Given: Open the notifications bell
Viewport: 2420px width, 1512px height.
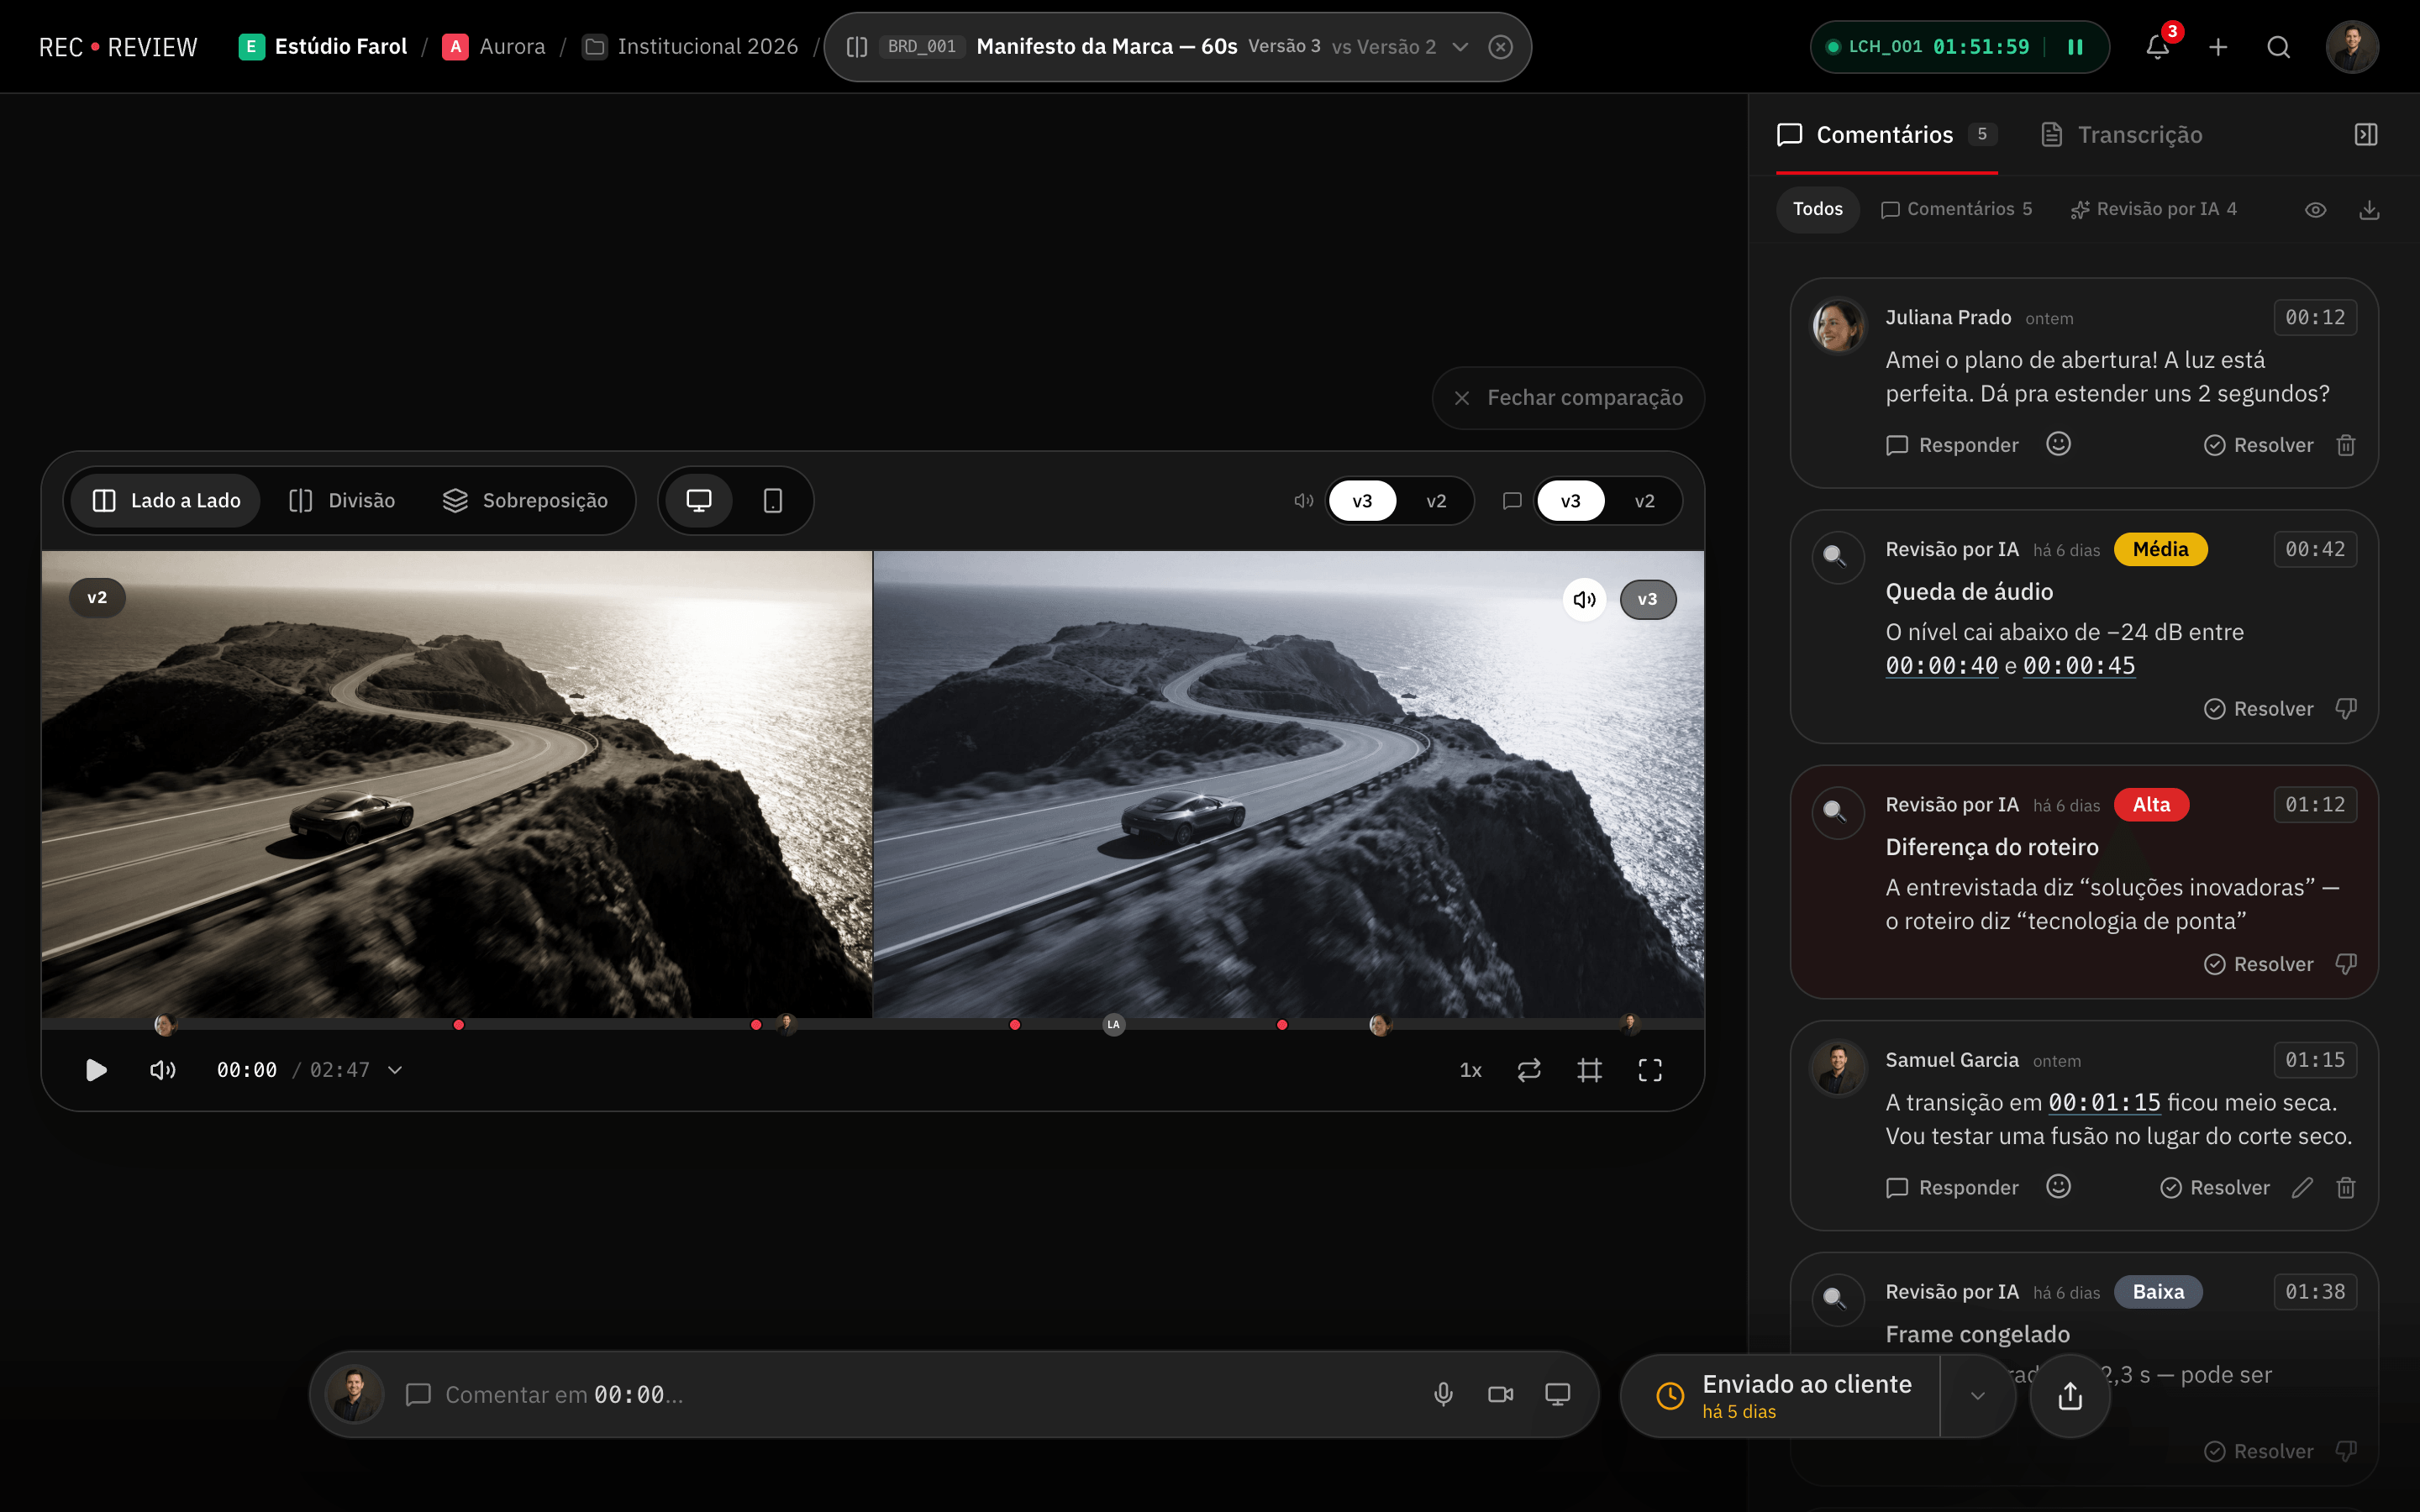Looking at the screenshot, I should [2157, 47].
